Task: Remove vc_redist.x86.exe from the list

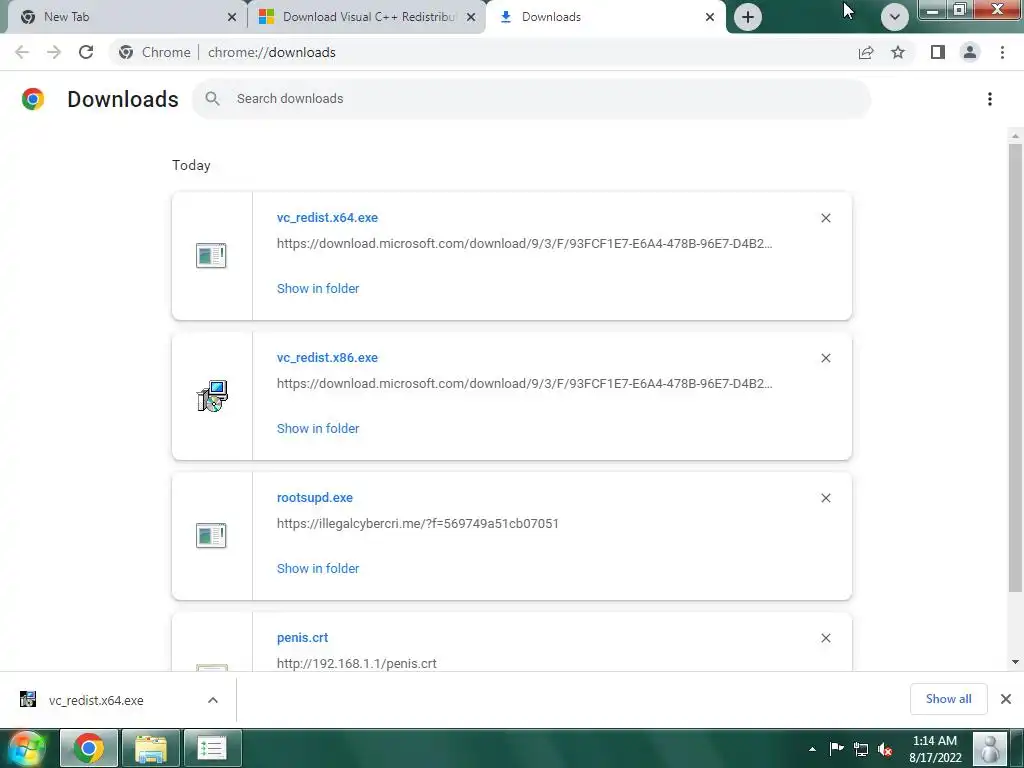Action: point(825,358)
